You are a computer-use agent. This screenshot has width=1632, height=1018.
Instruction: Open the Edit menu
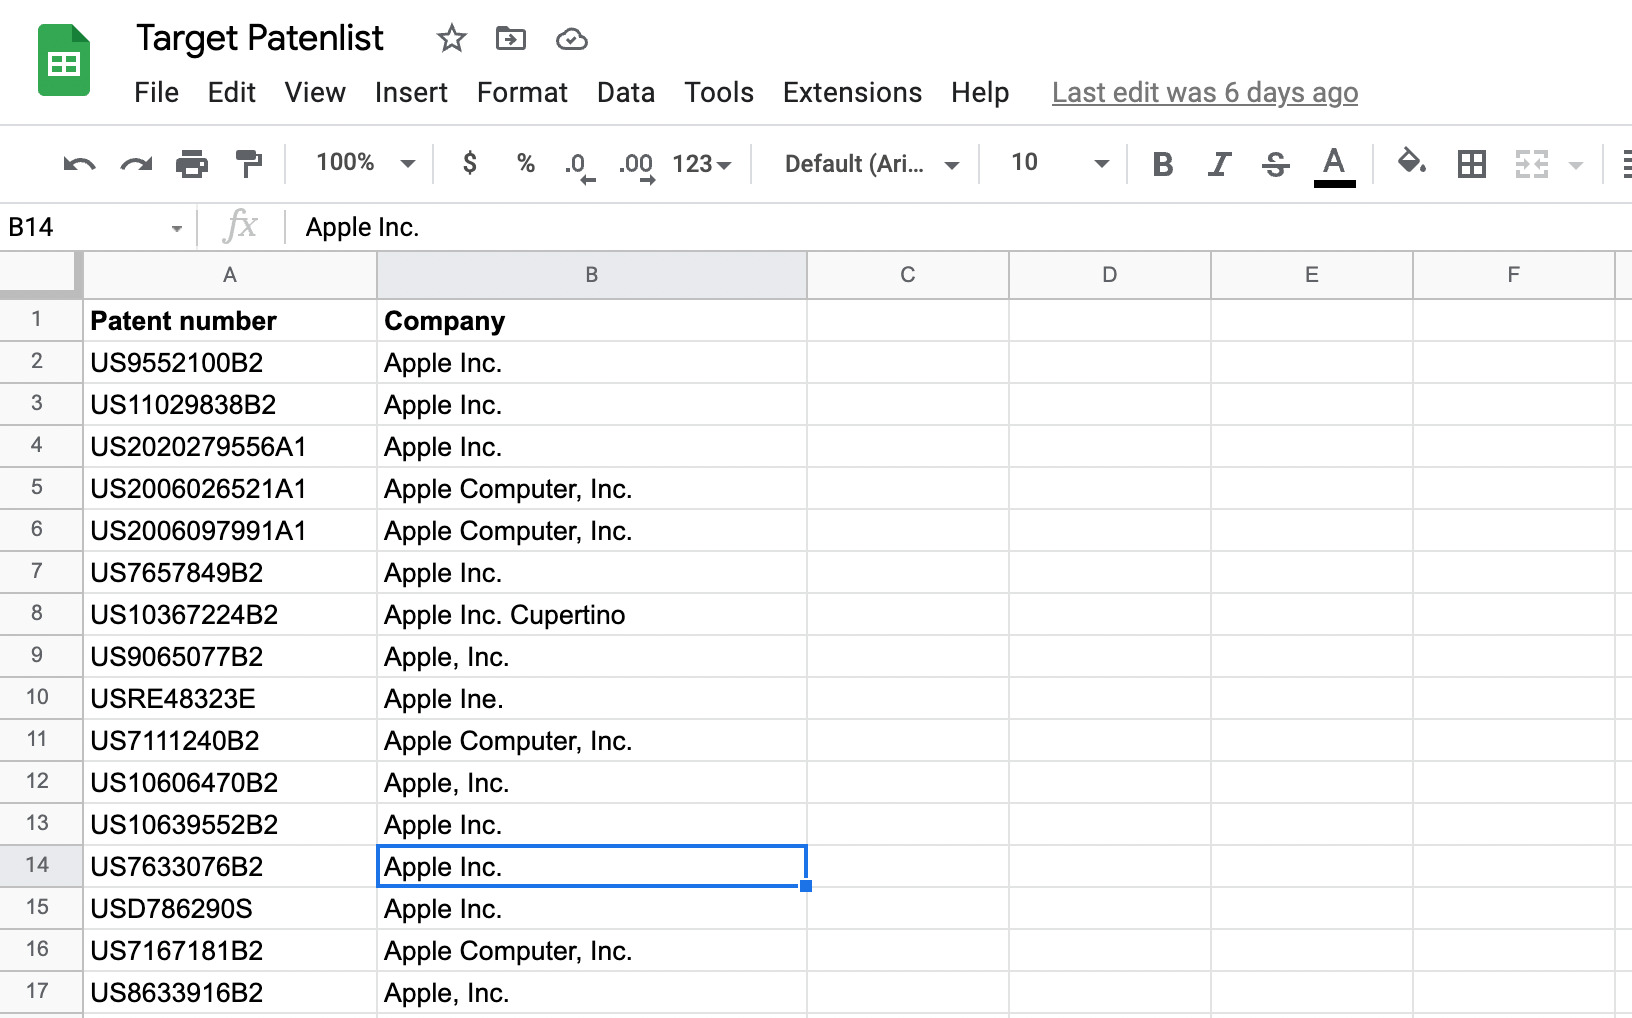[232, 93]
